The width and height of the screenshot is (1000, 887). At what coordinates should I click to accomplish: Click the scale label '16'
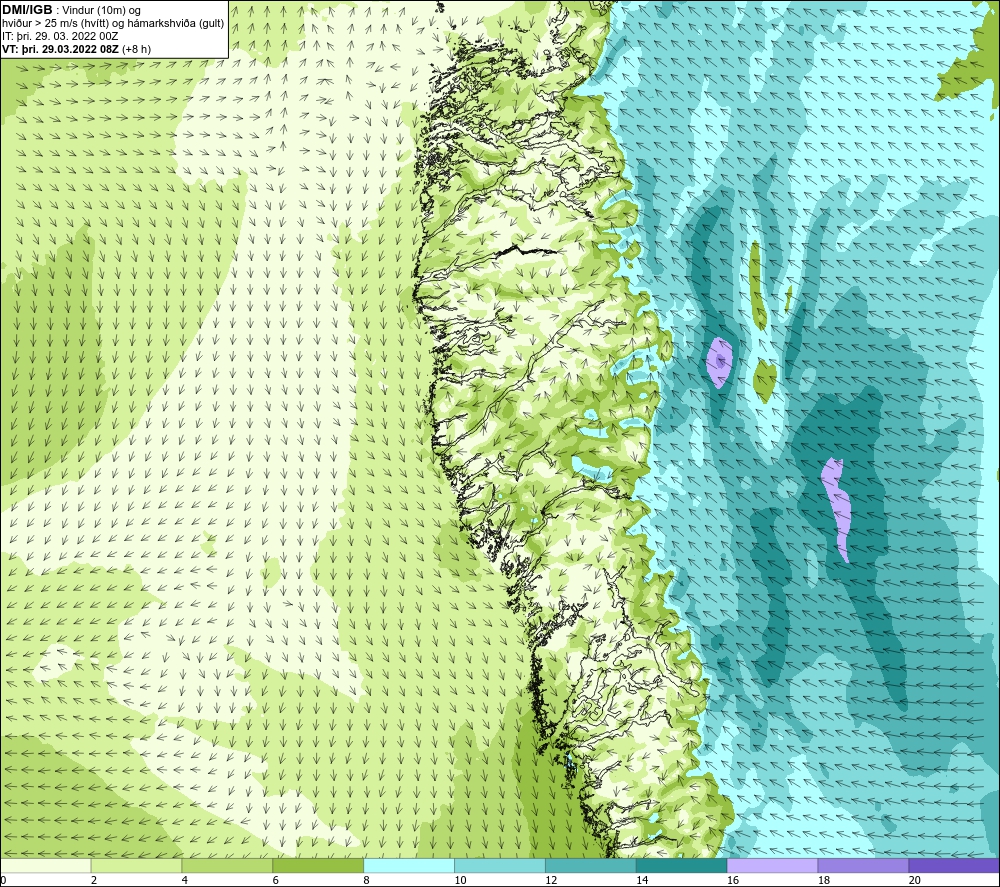[x=733, y=880]
